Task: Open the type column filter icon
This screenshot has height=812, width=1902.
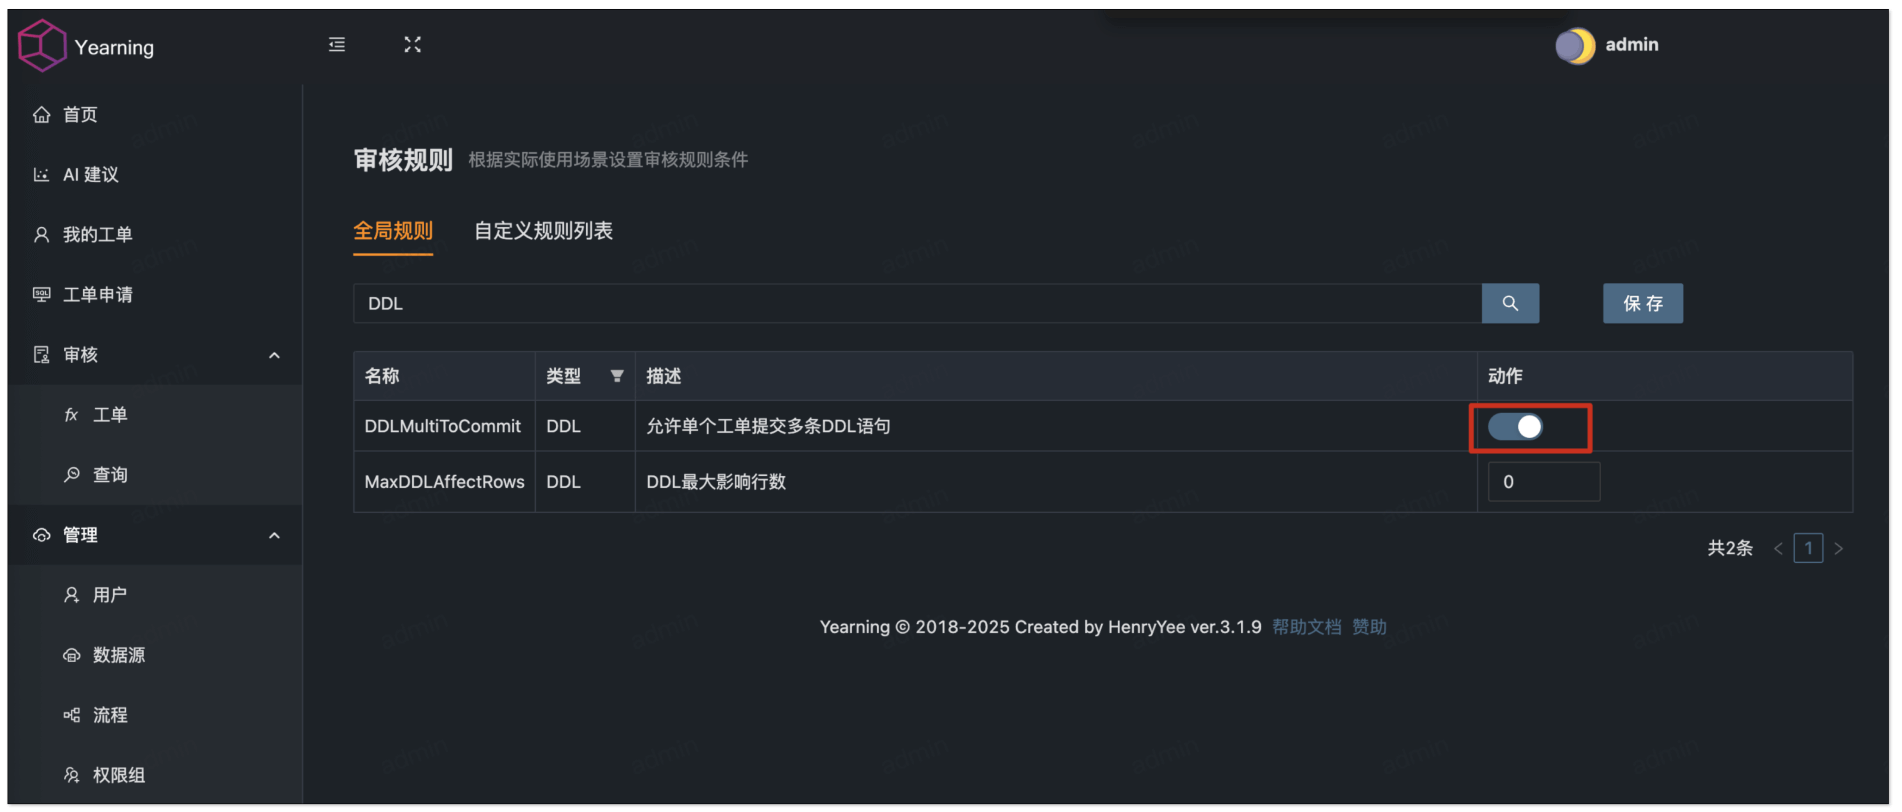Action: click(x=617, y=376)
